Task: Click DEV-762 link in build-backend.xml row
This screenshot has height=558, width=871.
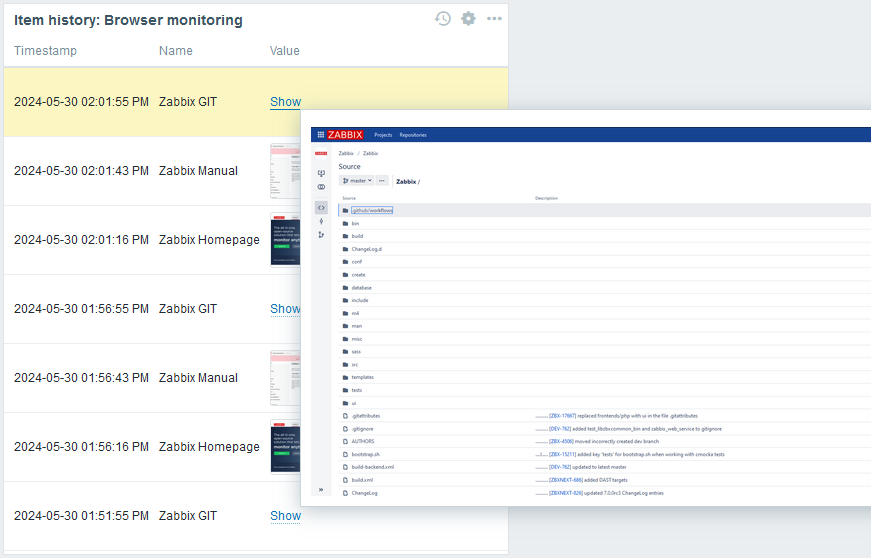Action: (560, 467)
